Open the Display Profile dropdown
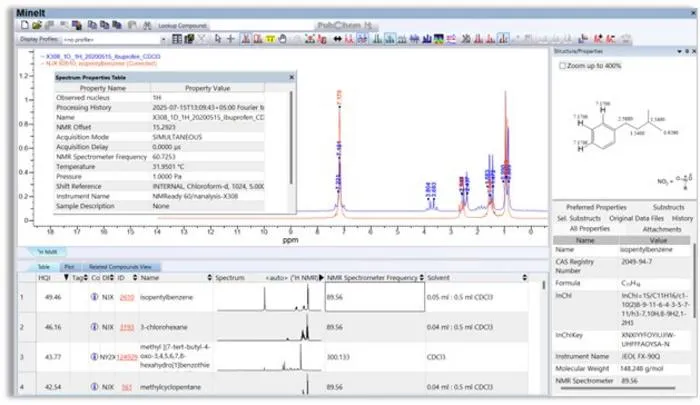The image size is (700, 405). coord(163,40)
